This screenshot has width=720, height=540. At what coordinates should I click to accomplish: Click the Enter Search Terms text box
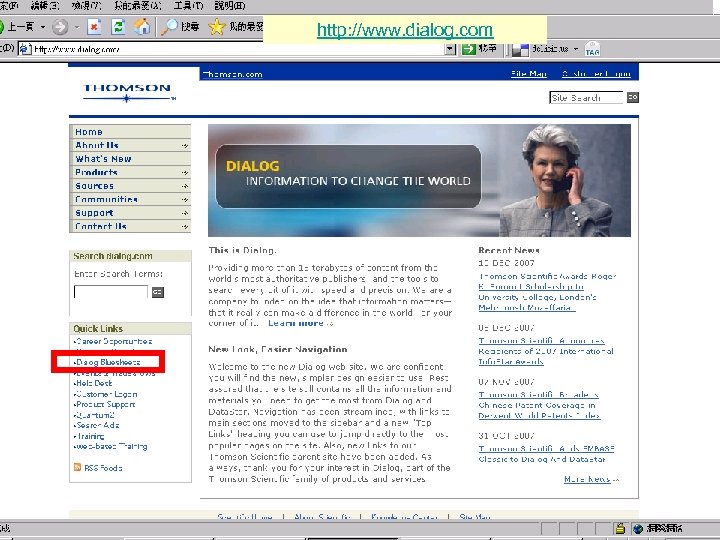111,292
